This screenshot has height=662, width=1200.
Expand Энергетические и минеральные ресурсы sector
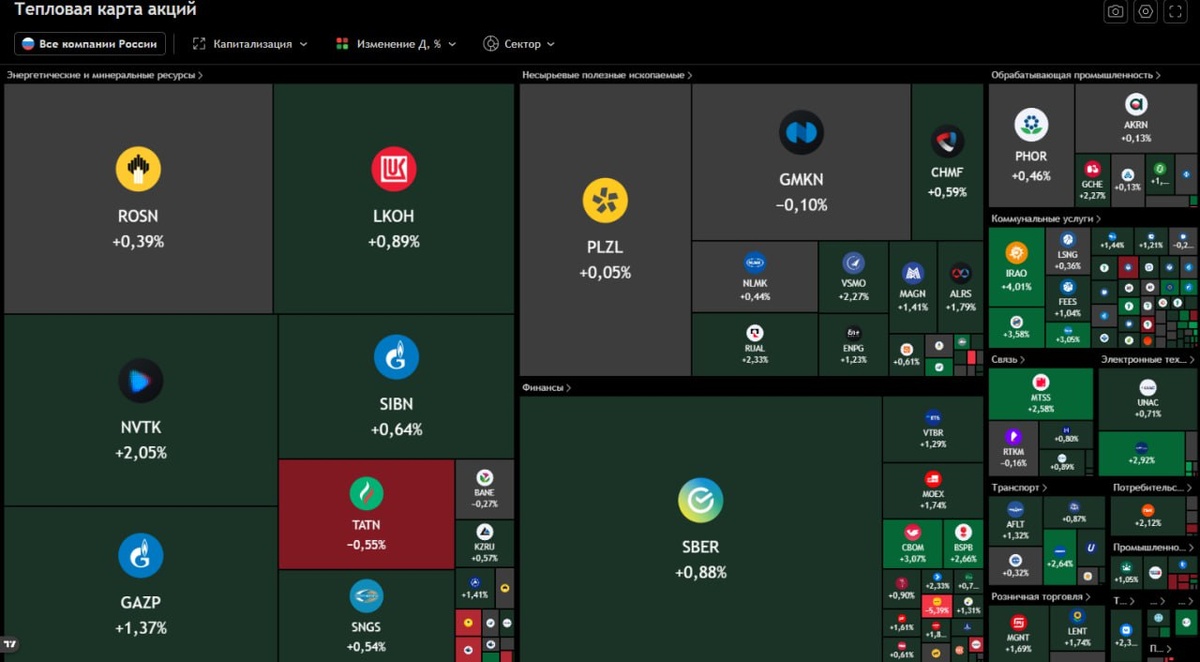click(x=104, y=75)
